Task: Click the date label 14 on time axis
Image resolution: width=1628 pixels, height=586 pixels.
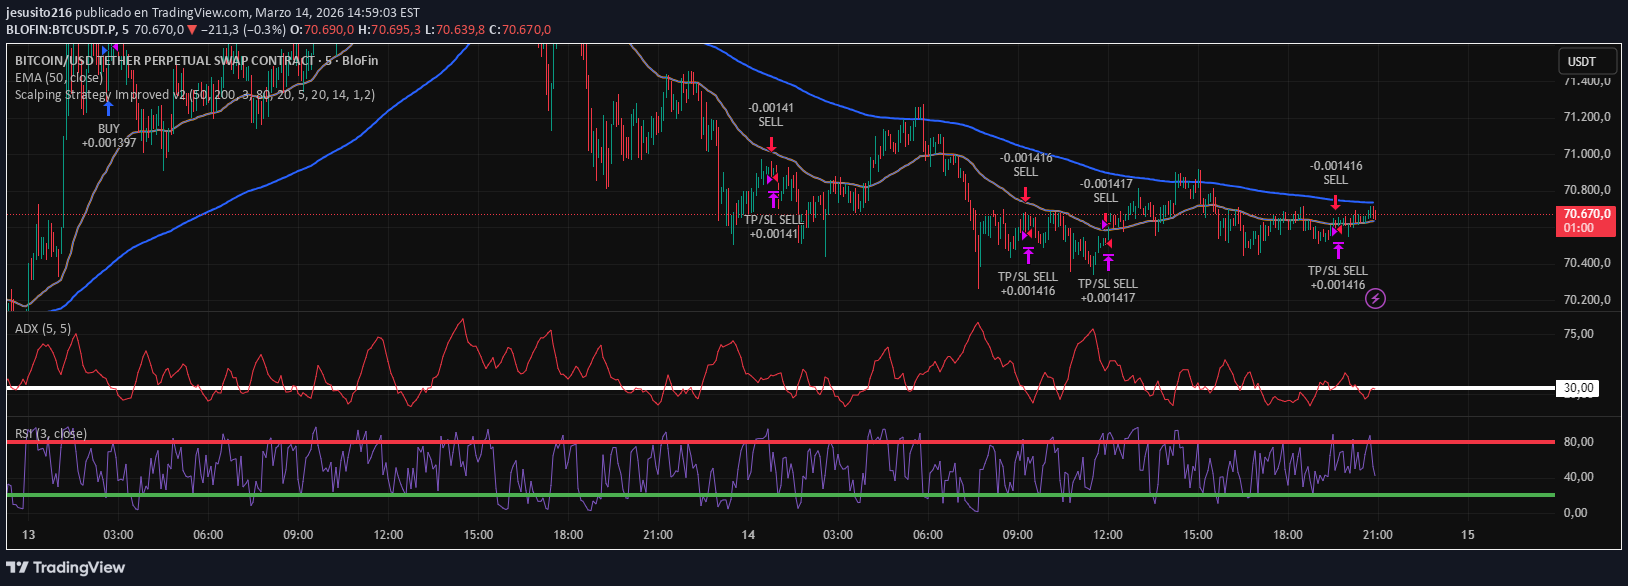Action: 748,535
